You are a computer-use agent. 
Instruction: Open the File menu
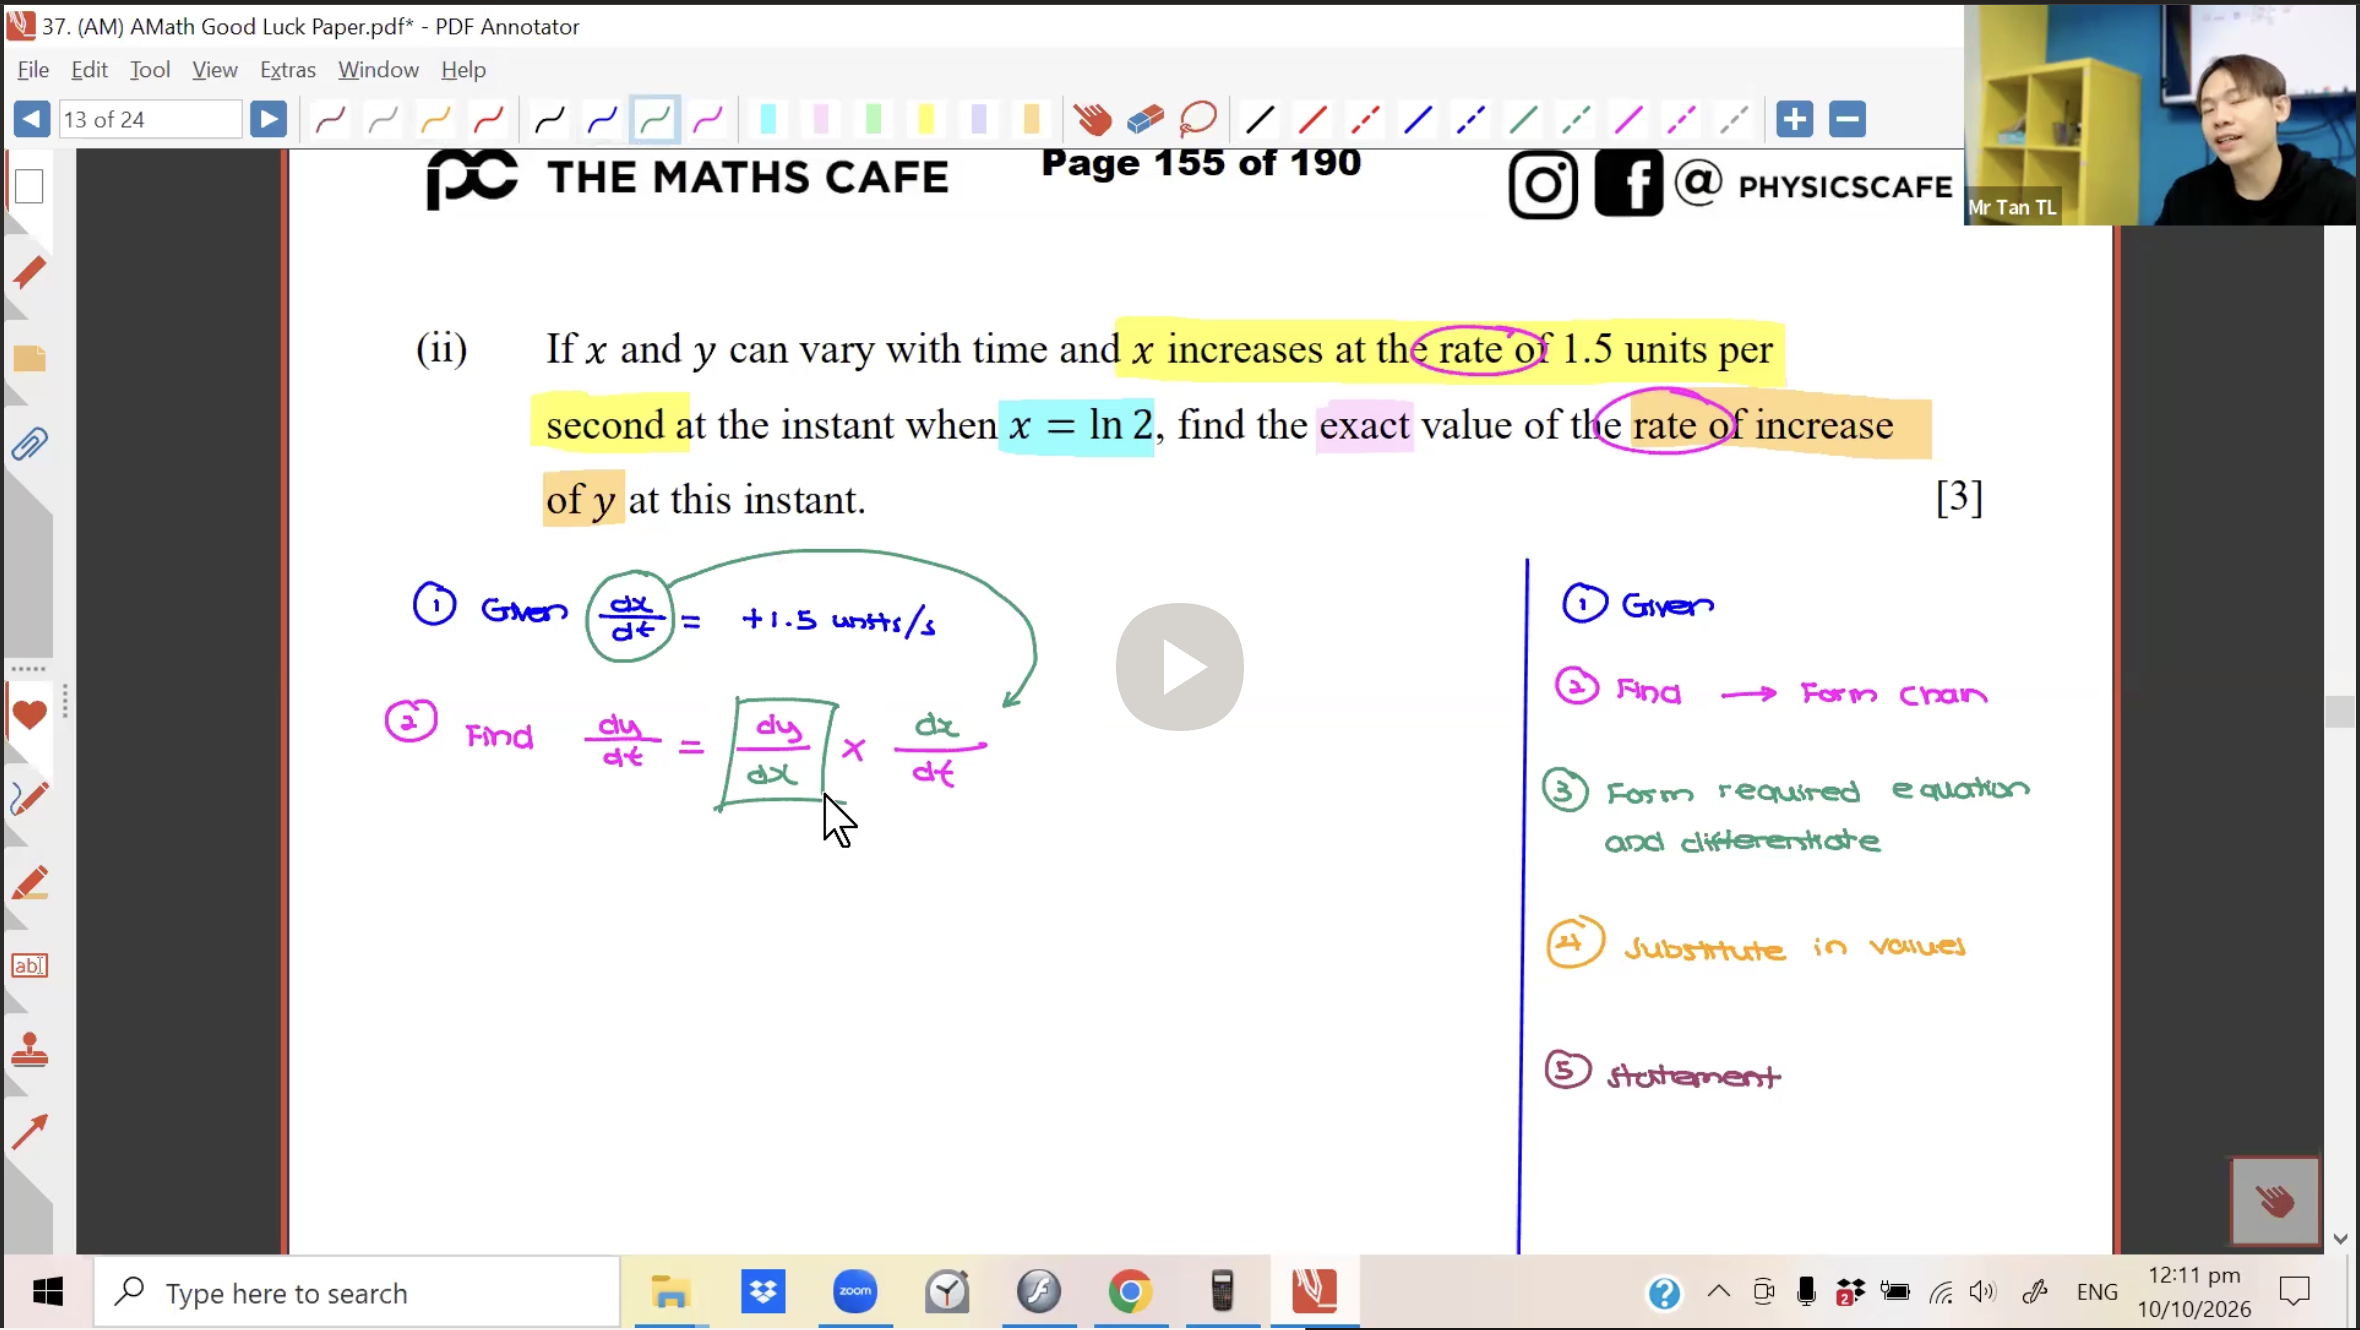(x=33, y=69)
